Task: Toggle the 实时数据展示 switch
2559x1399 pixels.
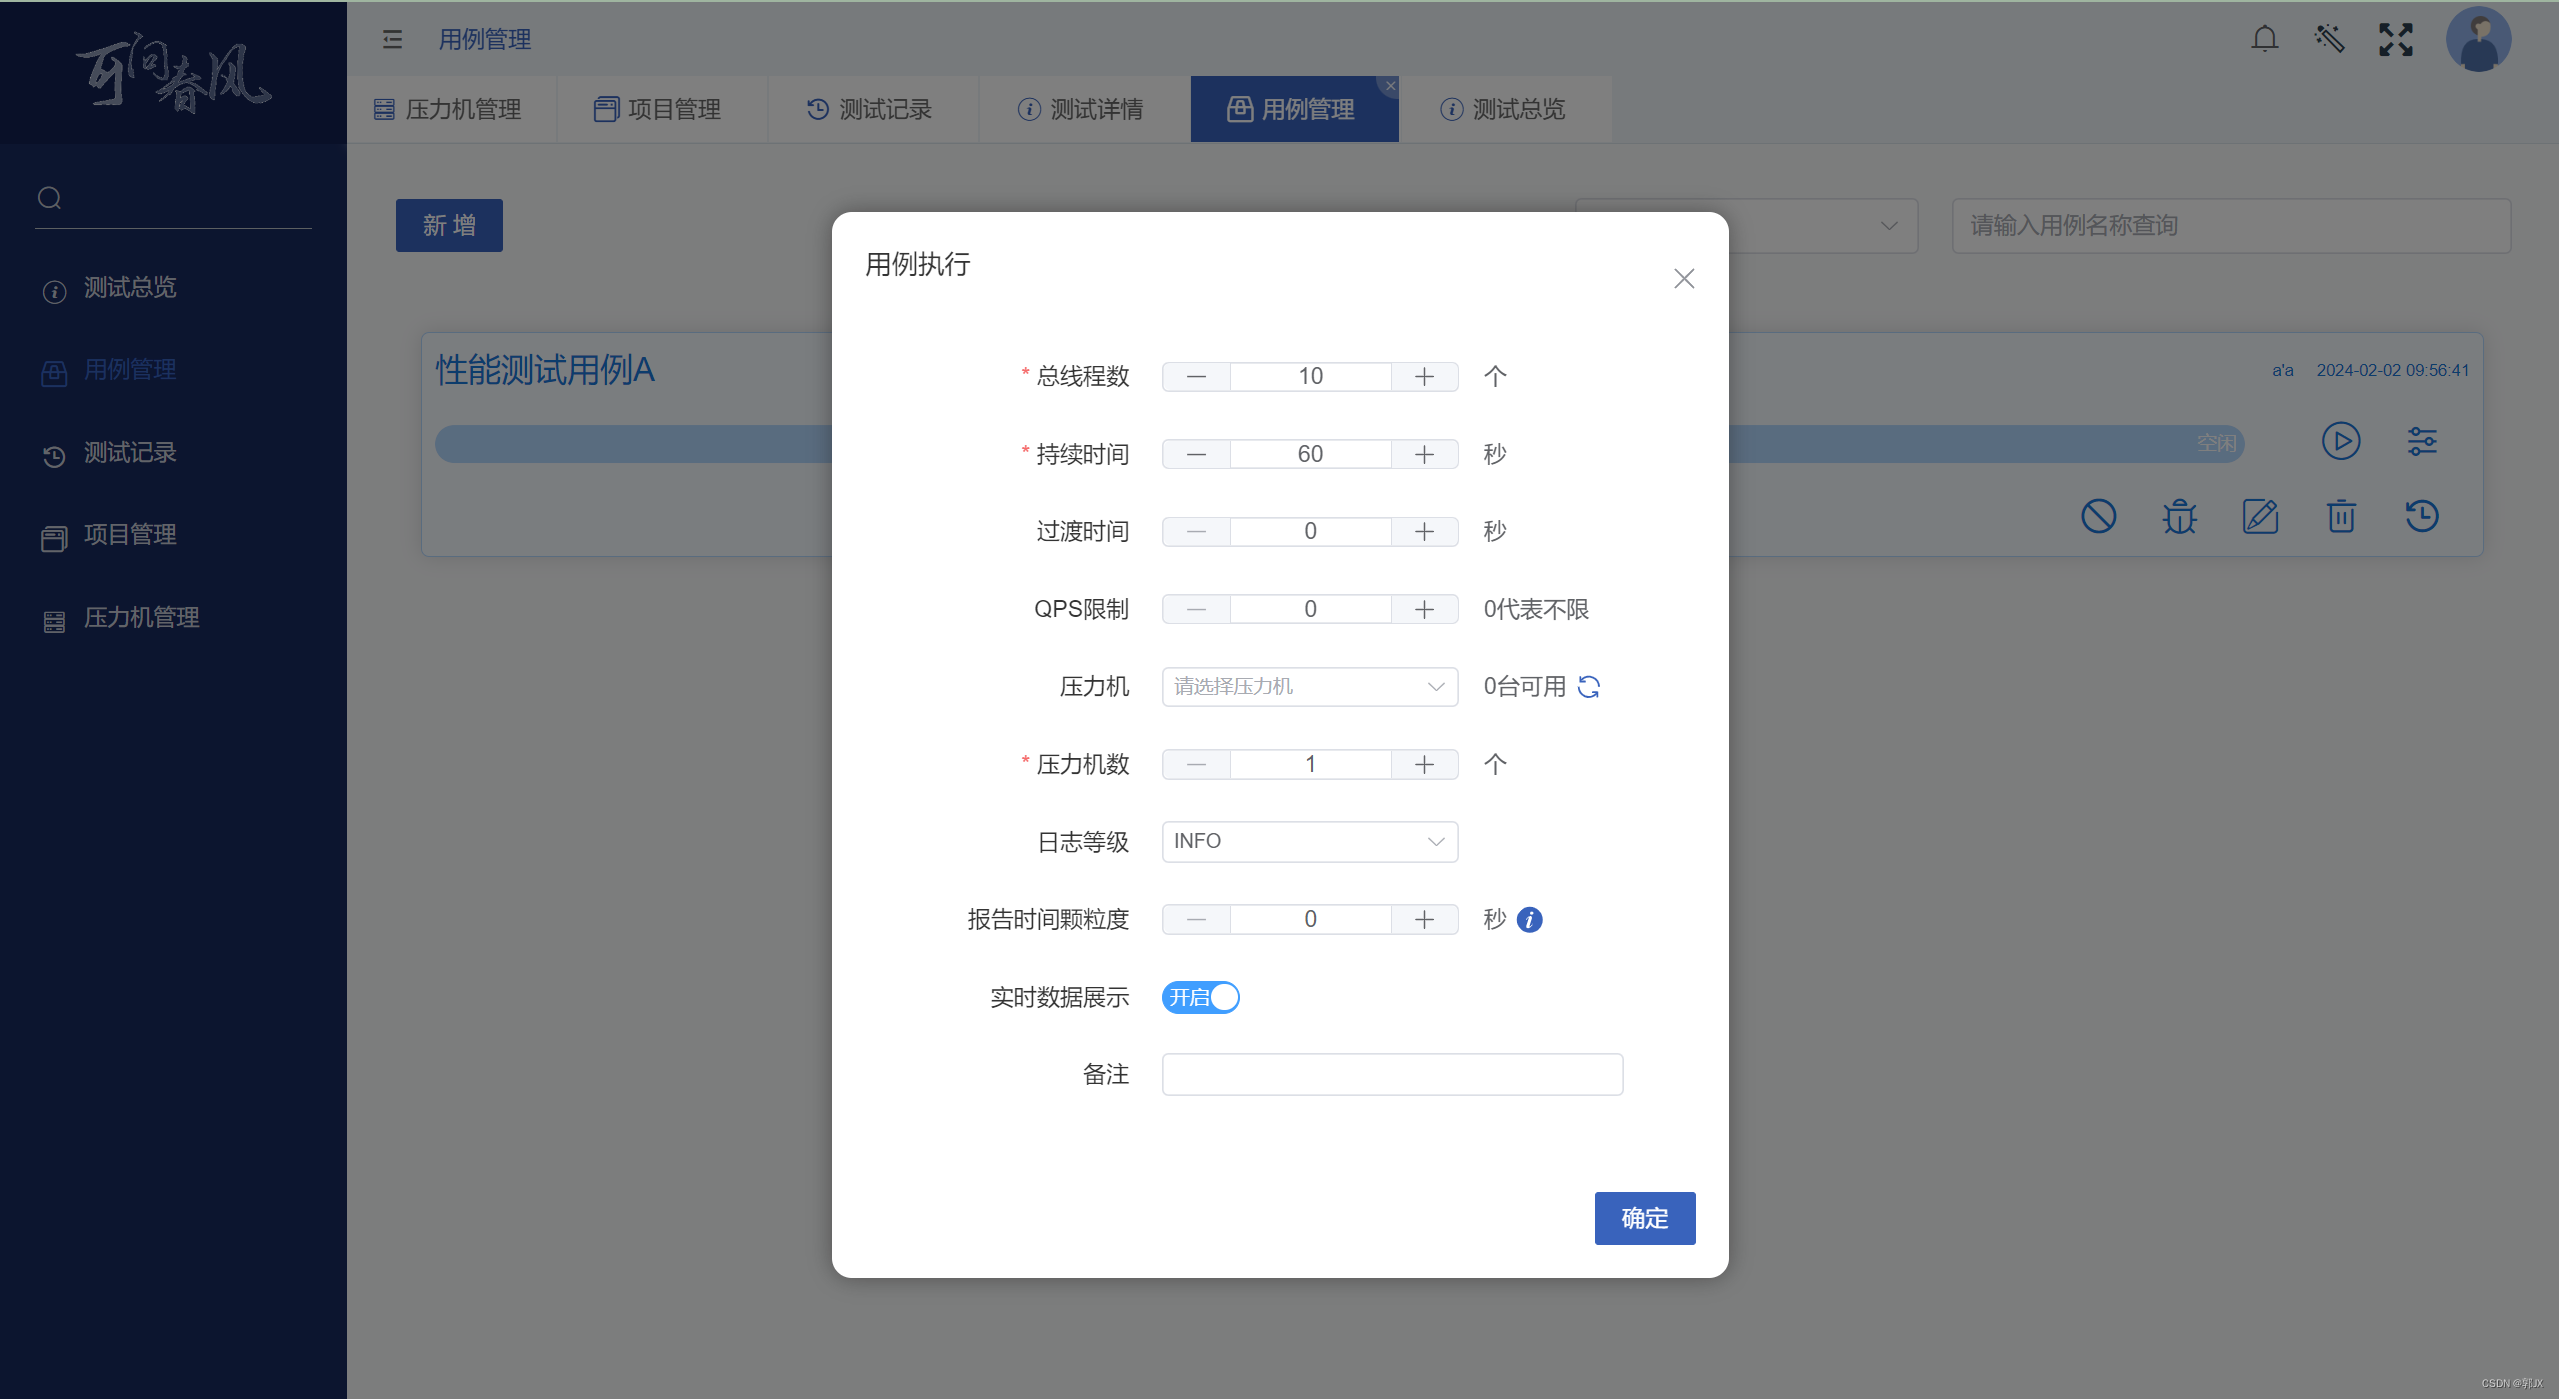Action: (x=1200, y=997)
